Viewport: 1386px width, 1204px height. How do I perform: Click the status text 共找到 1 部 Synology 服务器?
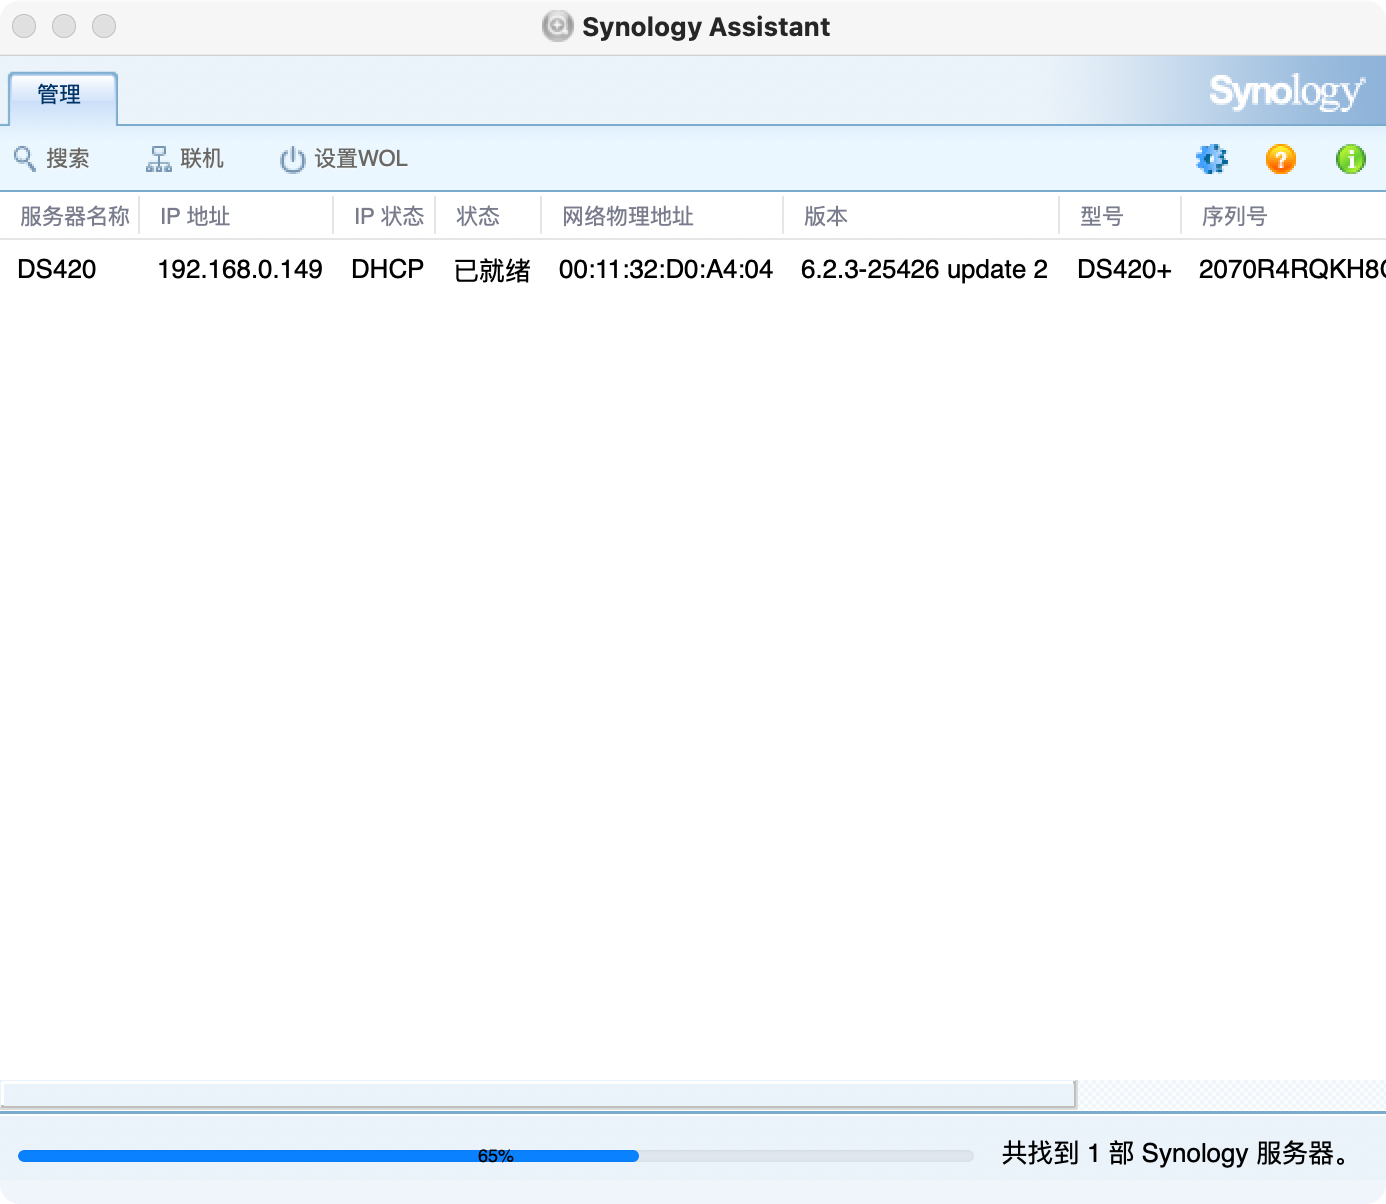(1176, 1154)
